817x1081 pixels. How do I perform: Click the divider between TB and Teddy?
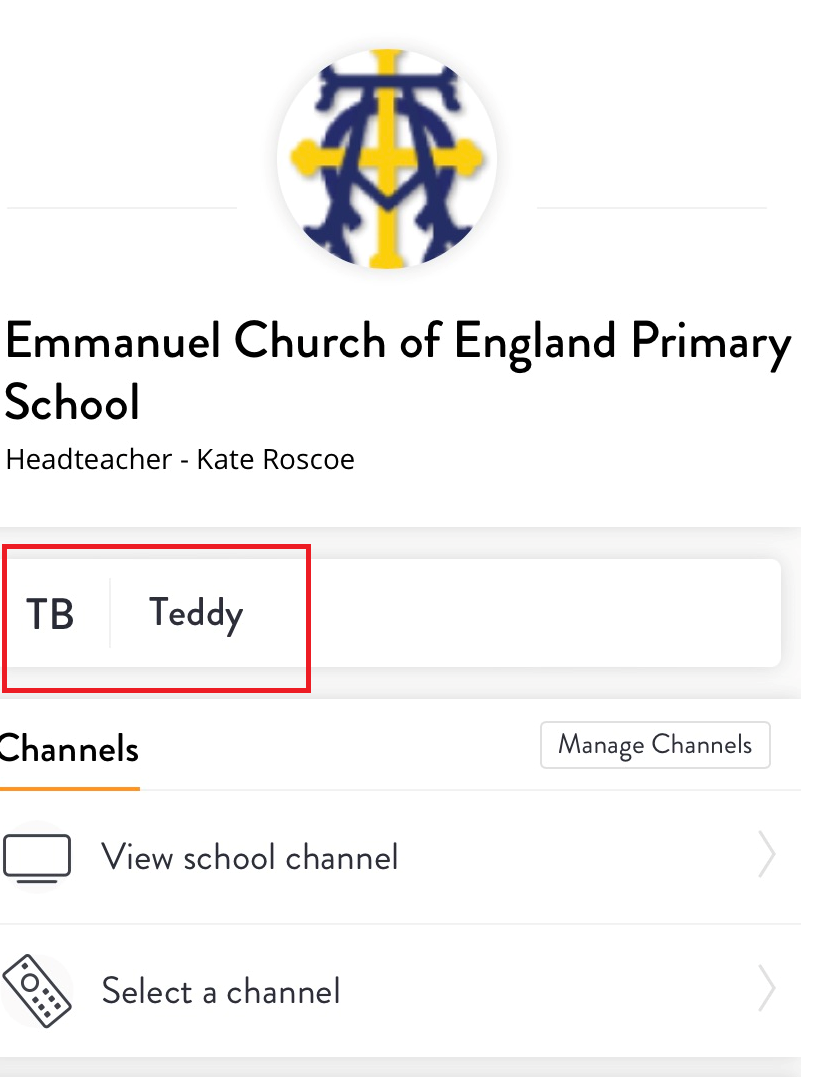(110, 613)
